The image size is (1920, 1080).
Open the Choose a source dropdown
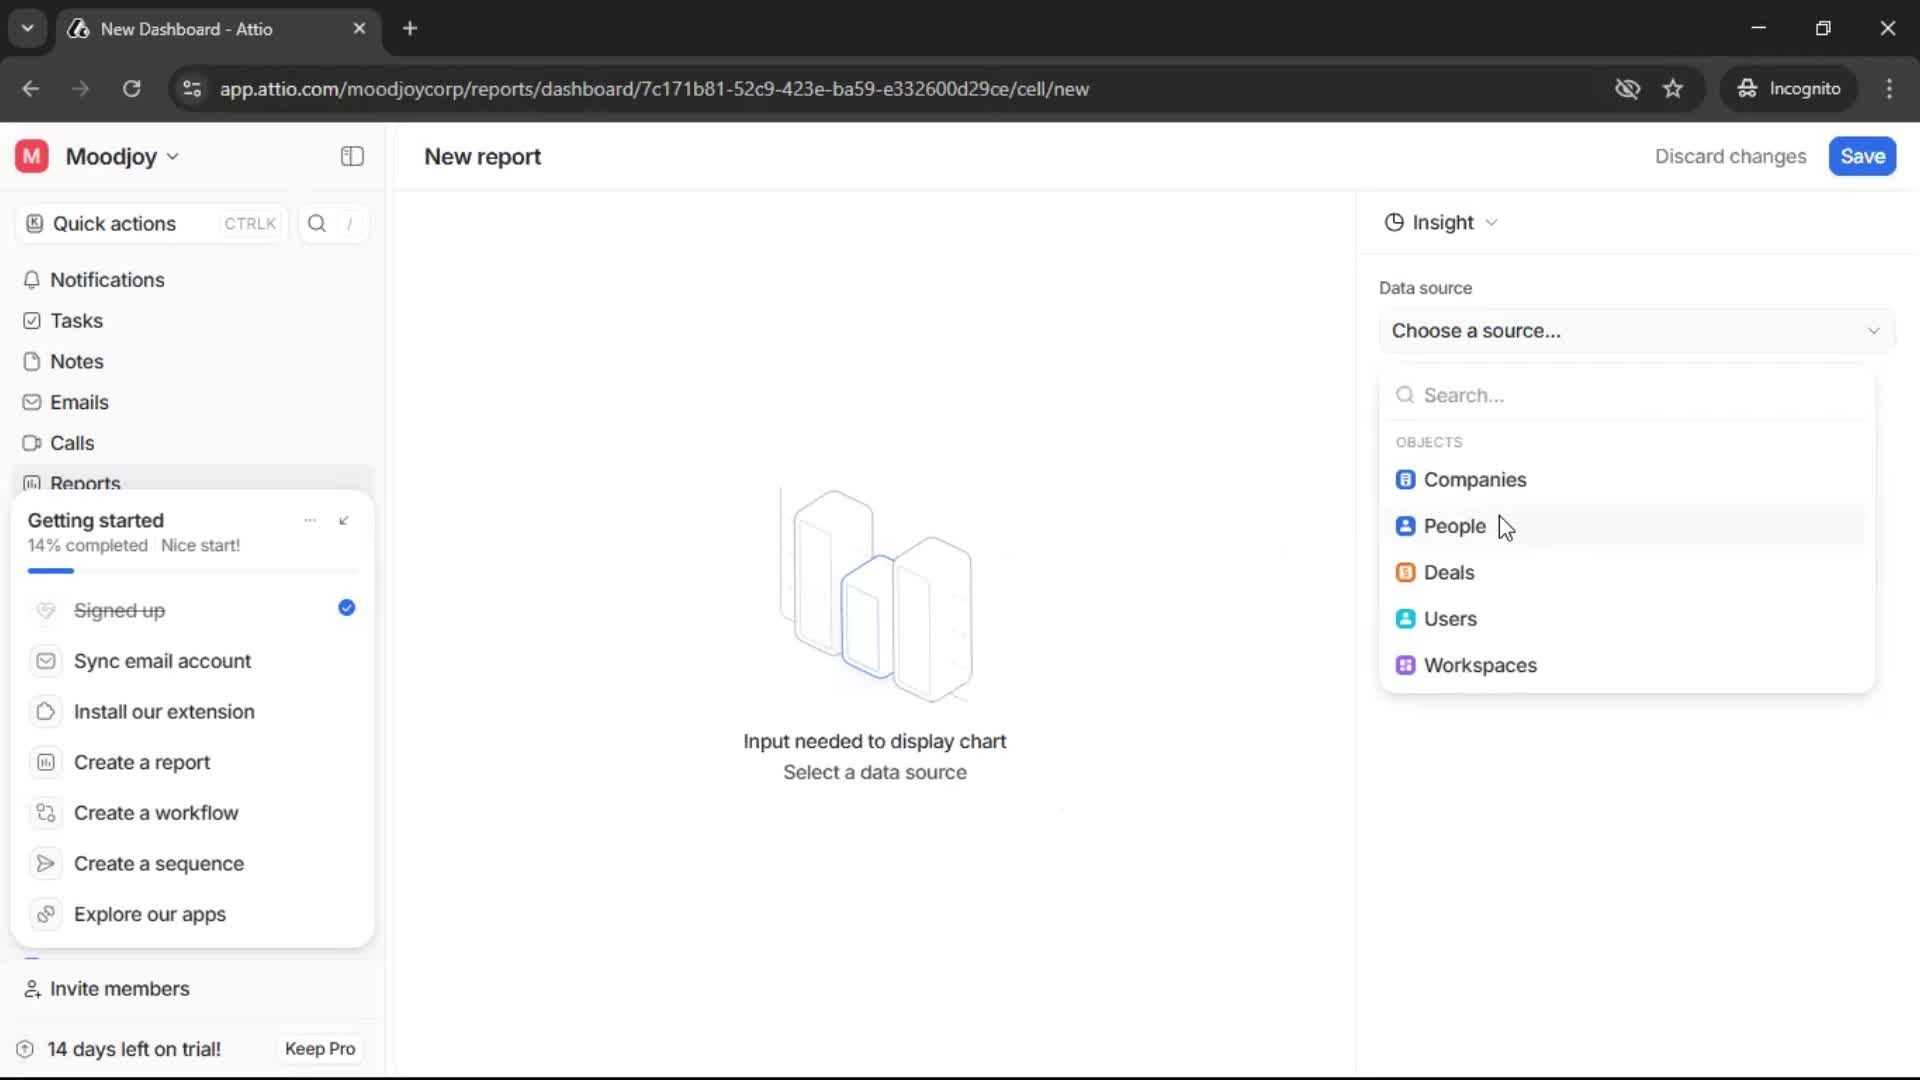[1634, 330]
